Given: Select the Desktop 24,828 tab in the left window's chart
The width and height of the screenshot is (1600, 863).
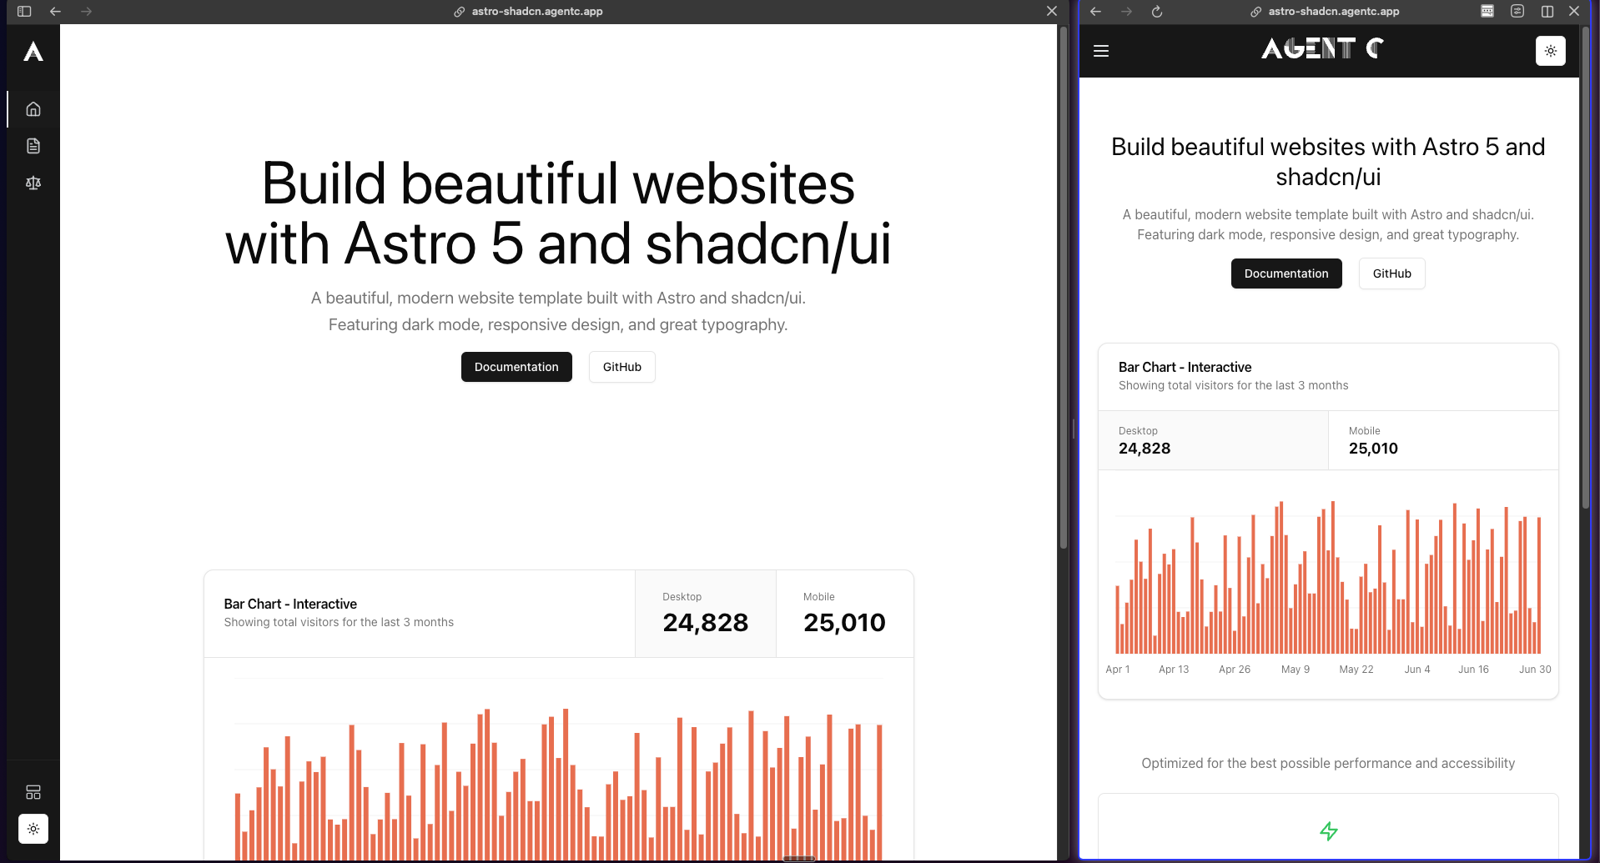Looking at the screenshot, I should (x=705, y=614).
